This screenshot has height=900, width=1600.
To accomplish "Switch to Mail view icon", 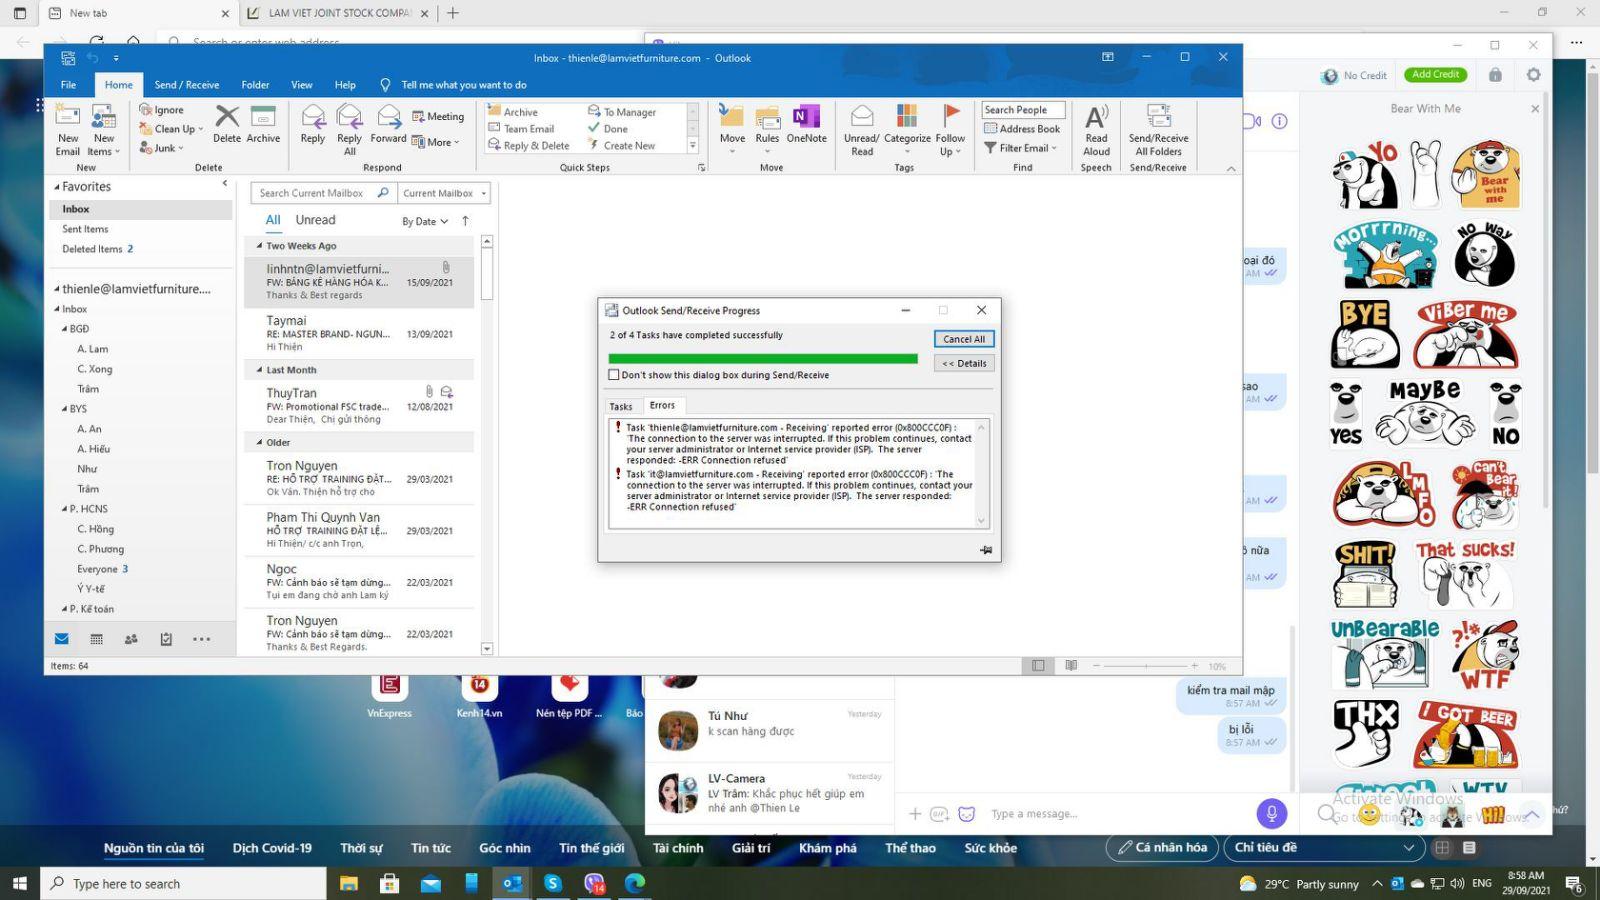I will coord(62,639).
